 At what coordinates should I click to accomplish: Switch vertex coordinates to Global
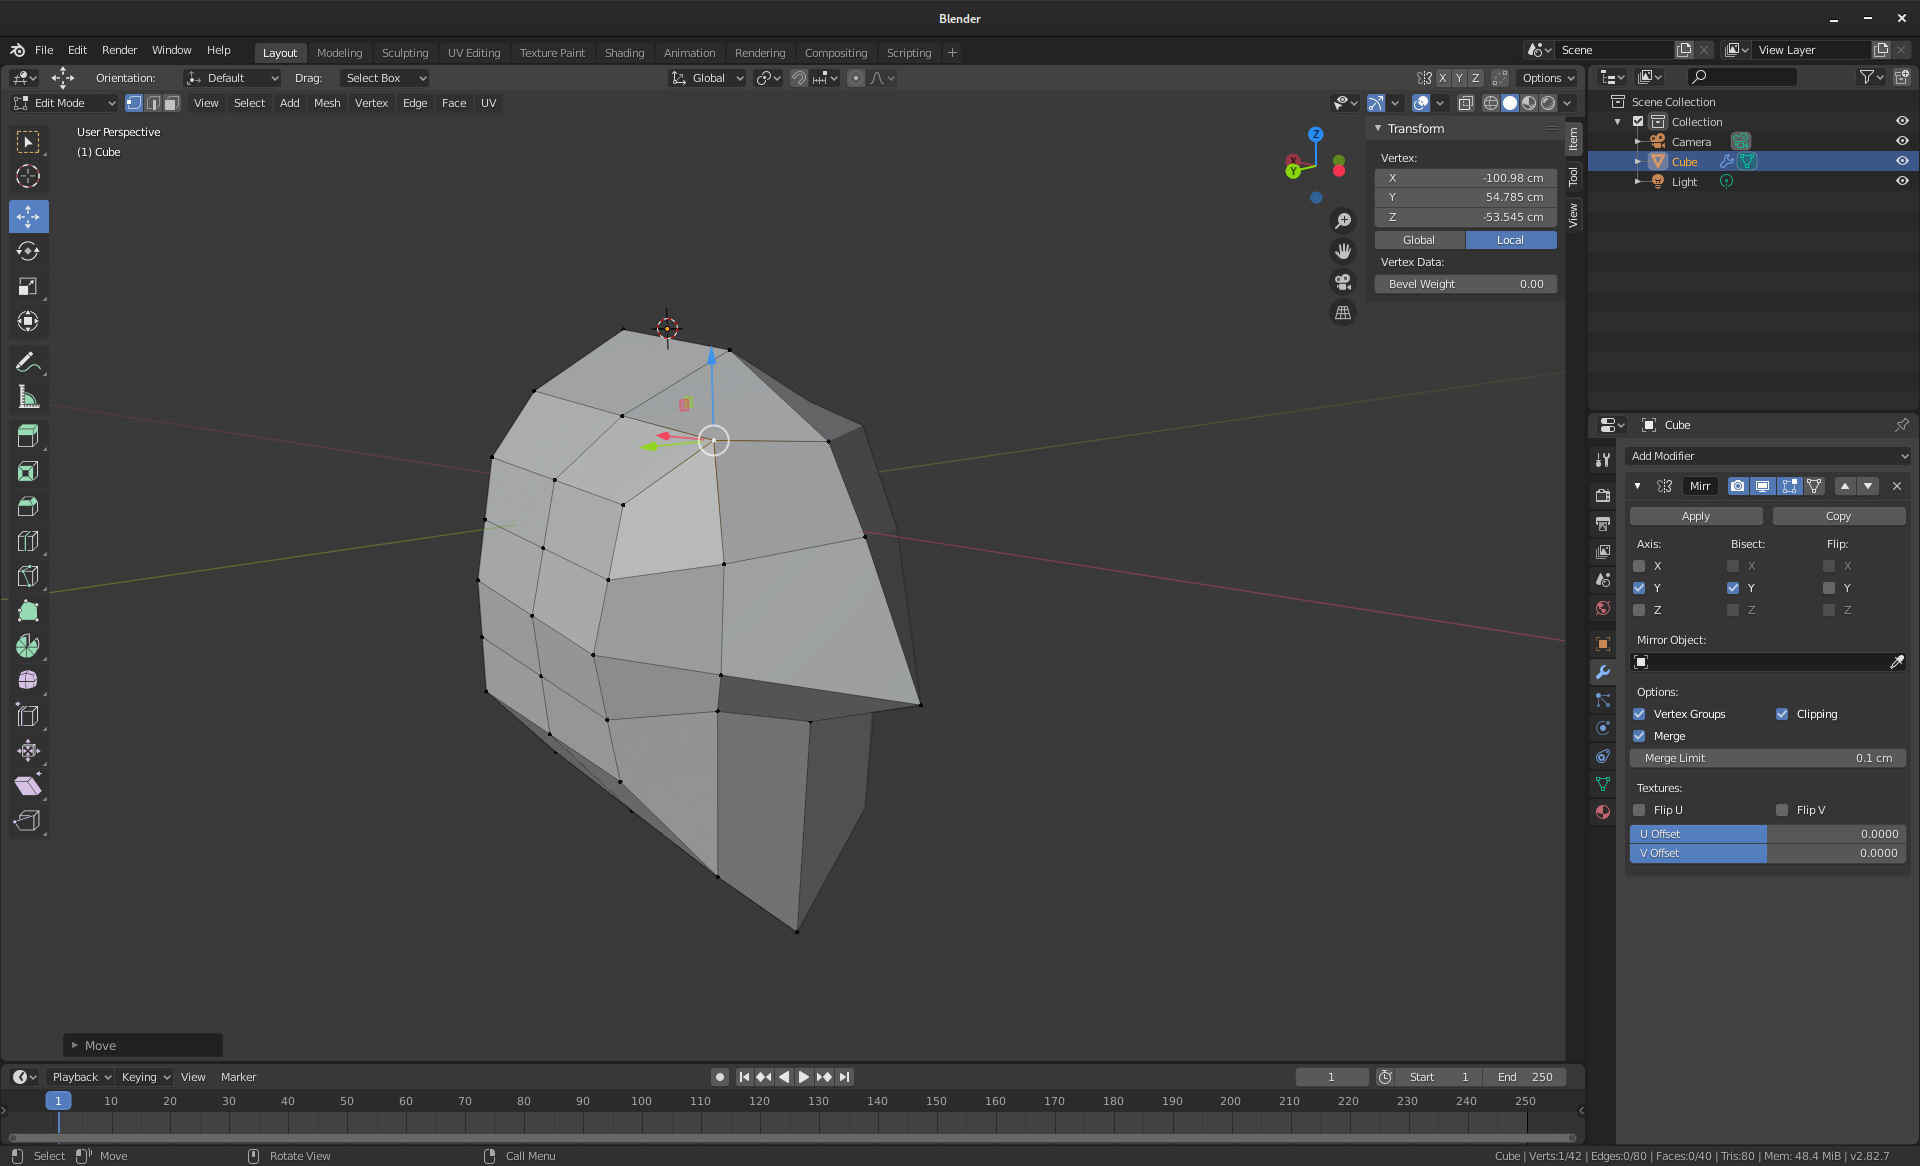[x=1418, y=240]
